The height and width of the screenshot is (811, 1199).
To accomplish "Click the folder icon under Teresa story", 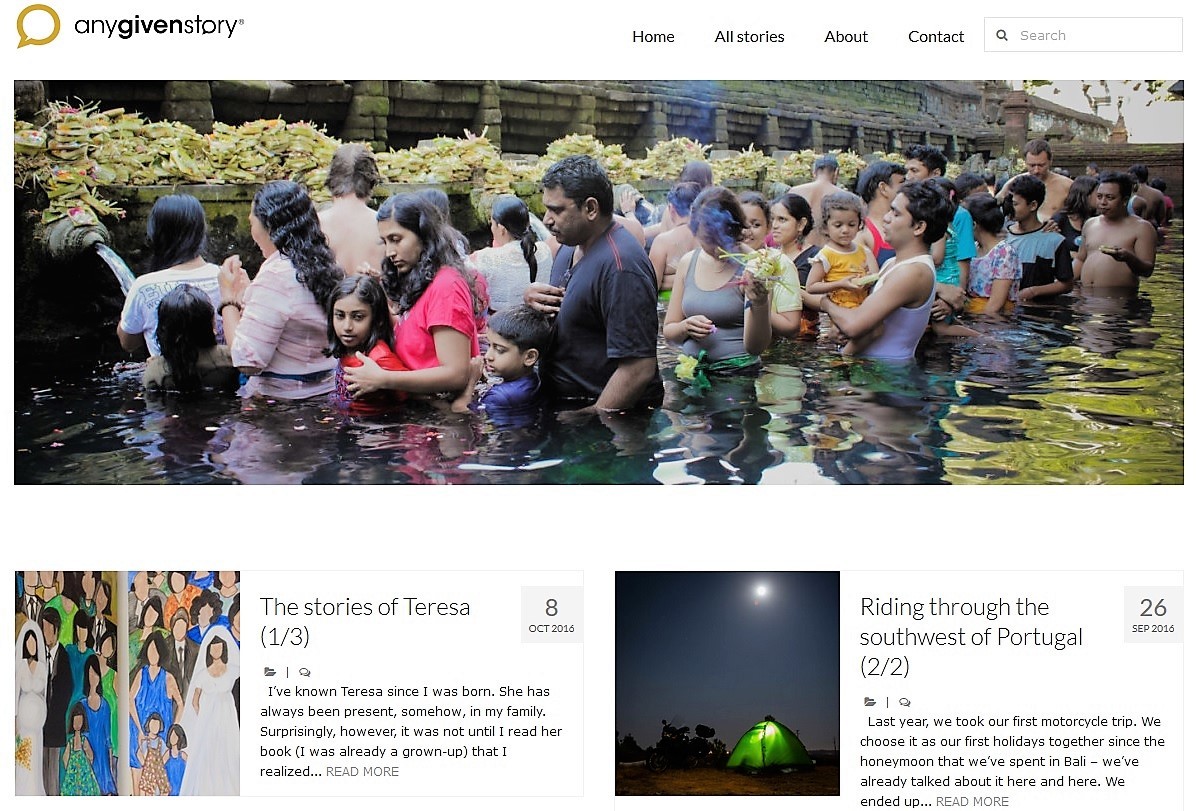I will click(270, 672).
